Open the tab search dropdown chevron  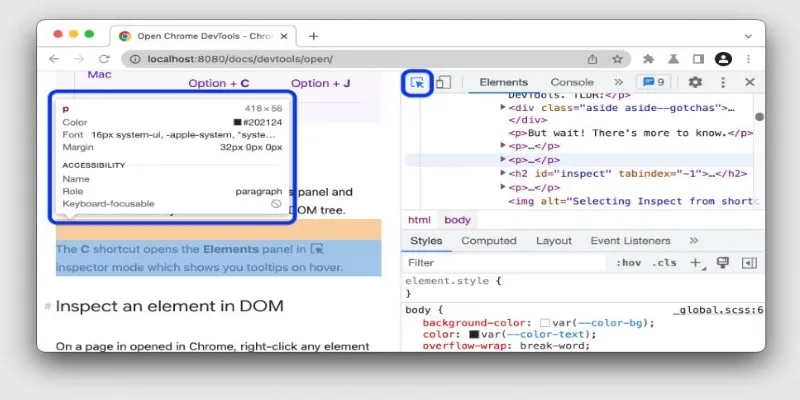click(x=748, y=36)
